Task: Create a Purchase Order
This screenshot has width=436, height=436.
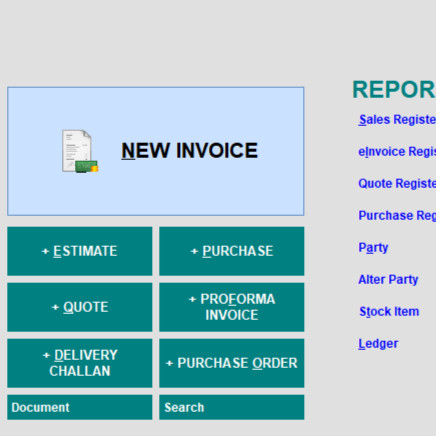Action: point(232,363)
